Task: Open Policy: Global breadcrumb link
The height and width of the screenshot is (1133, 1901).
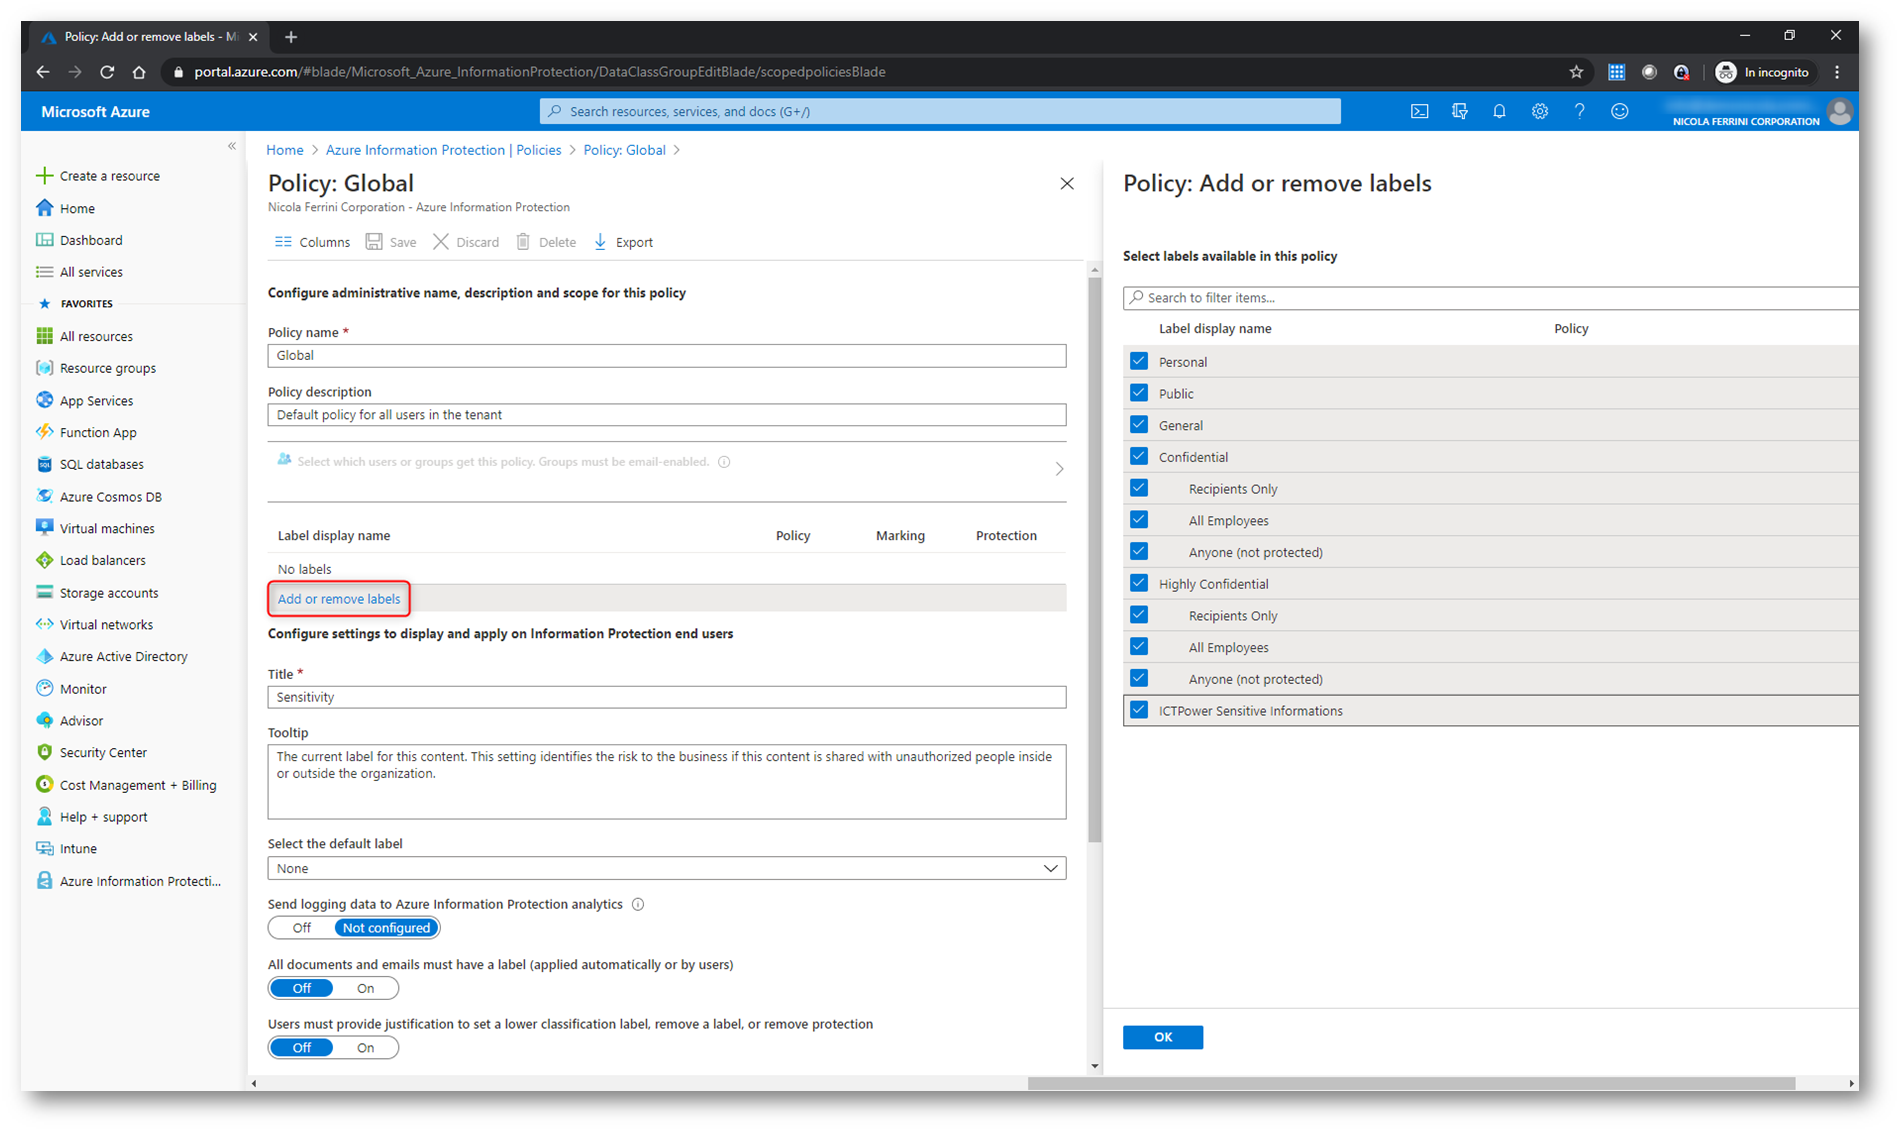Action: [624, 150]
